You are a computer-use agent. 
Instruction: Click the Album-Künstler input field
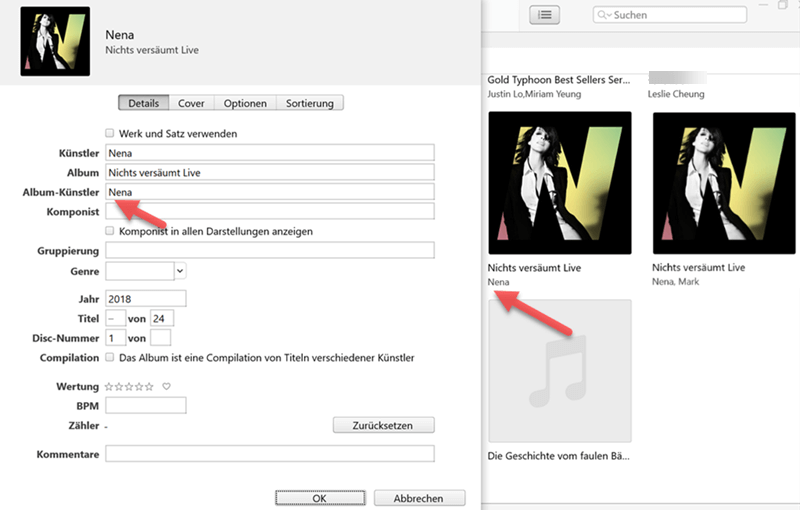[x=270, y=192]
